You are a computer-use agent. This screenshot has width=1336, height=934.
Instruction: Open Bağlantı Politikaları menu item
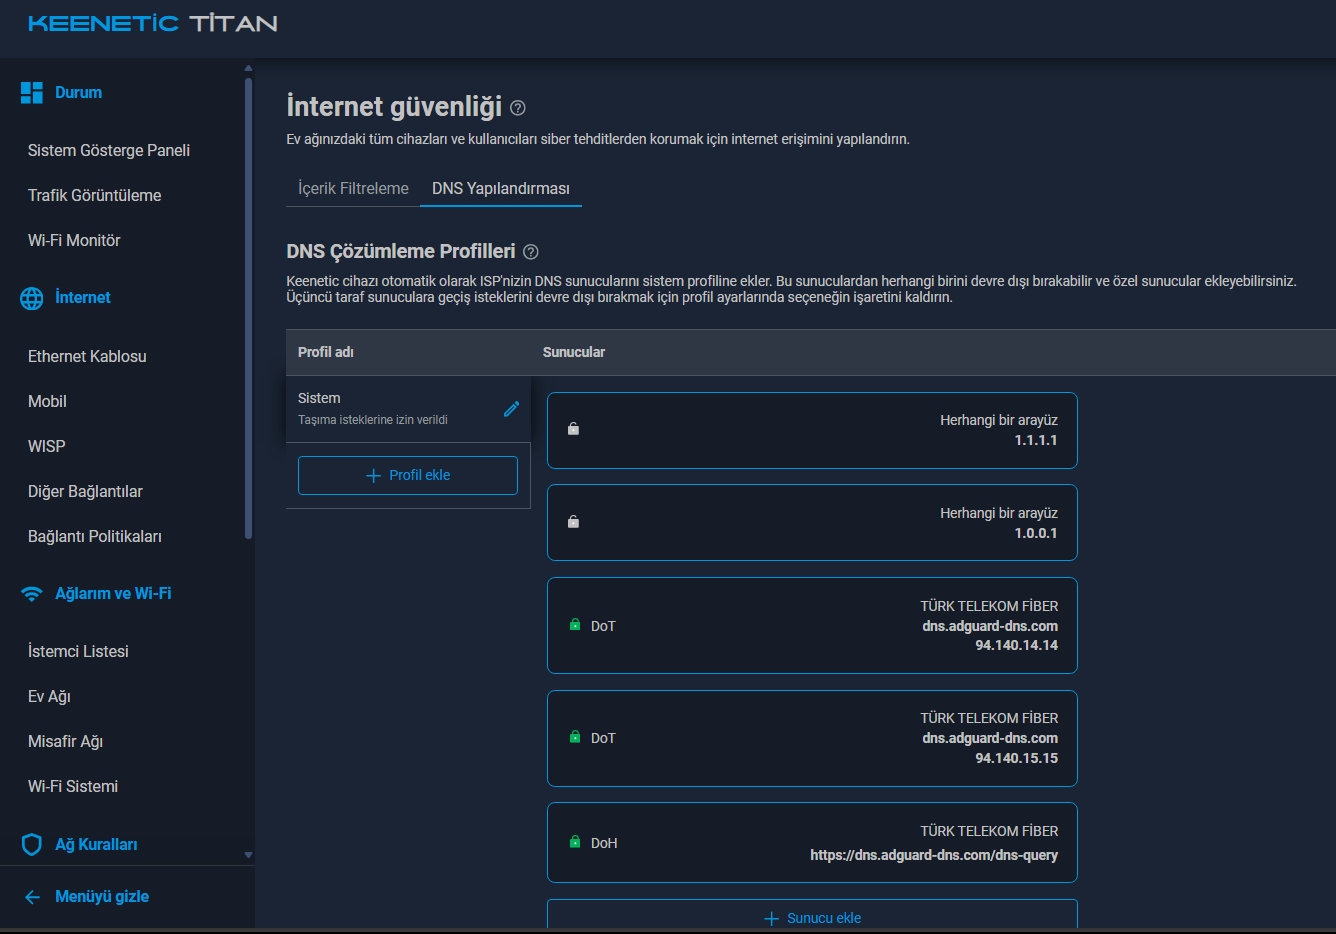click(95, 537)
